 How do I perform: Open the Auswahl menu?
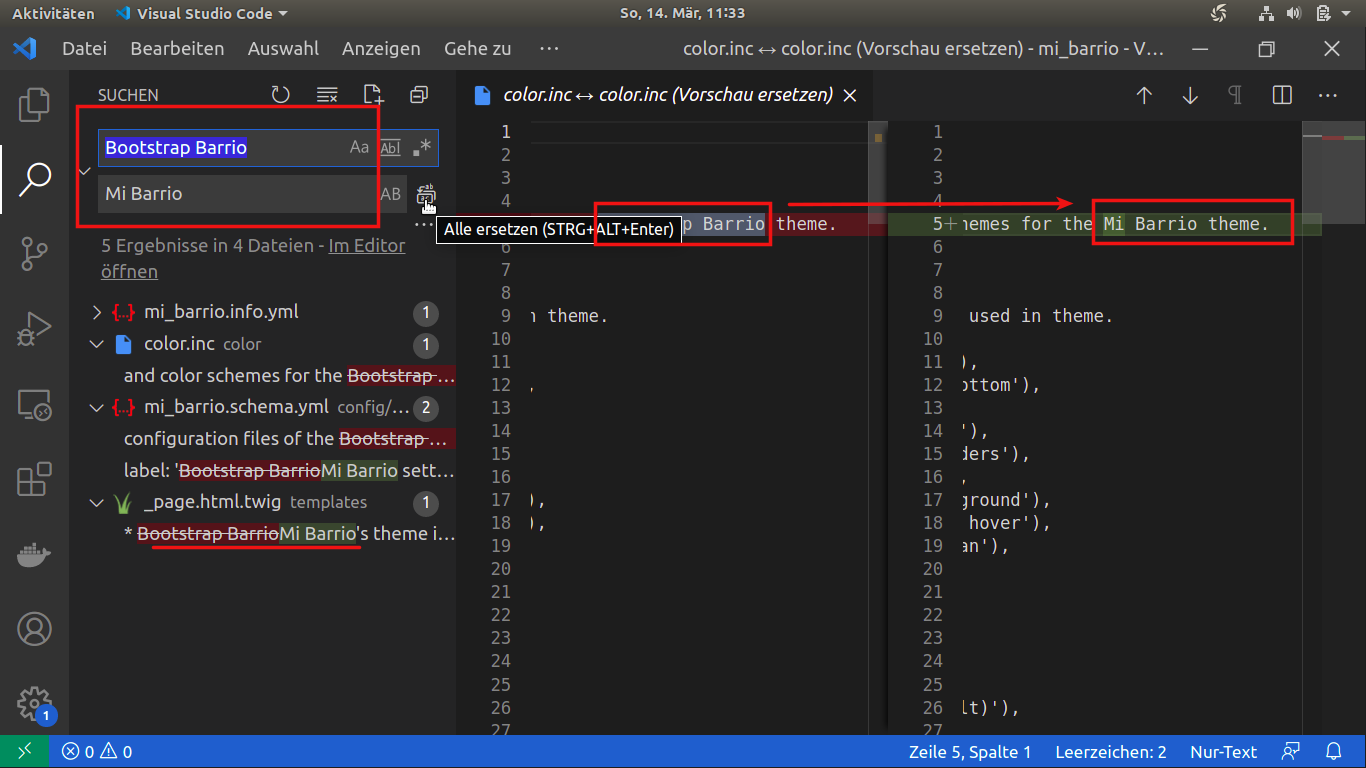pyautogui.click(x=283, y=48)
